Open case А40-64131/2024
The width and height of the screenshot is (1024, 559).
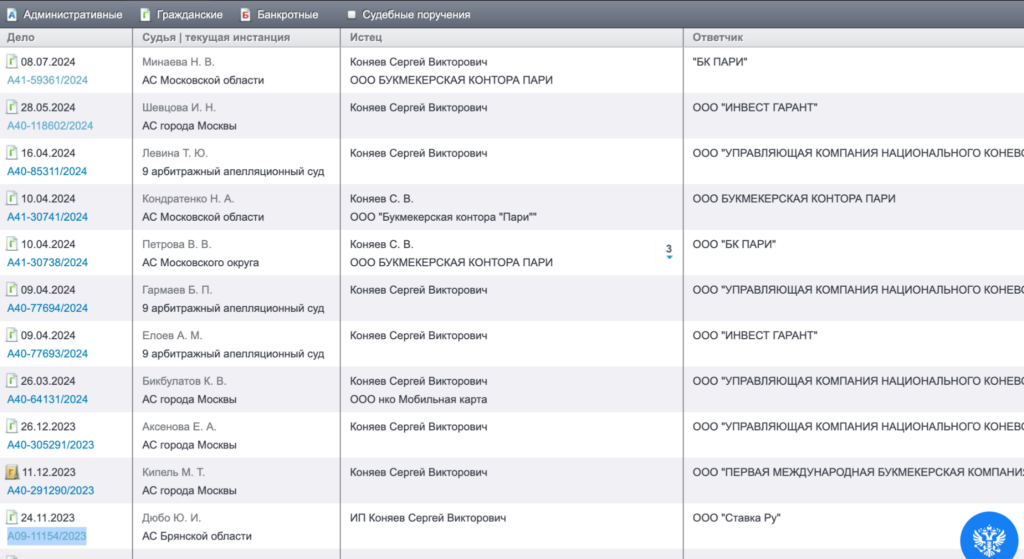(x=47, y=400)
